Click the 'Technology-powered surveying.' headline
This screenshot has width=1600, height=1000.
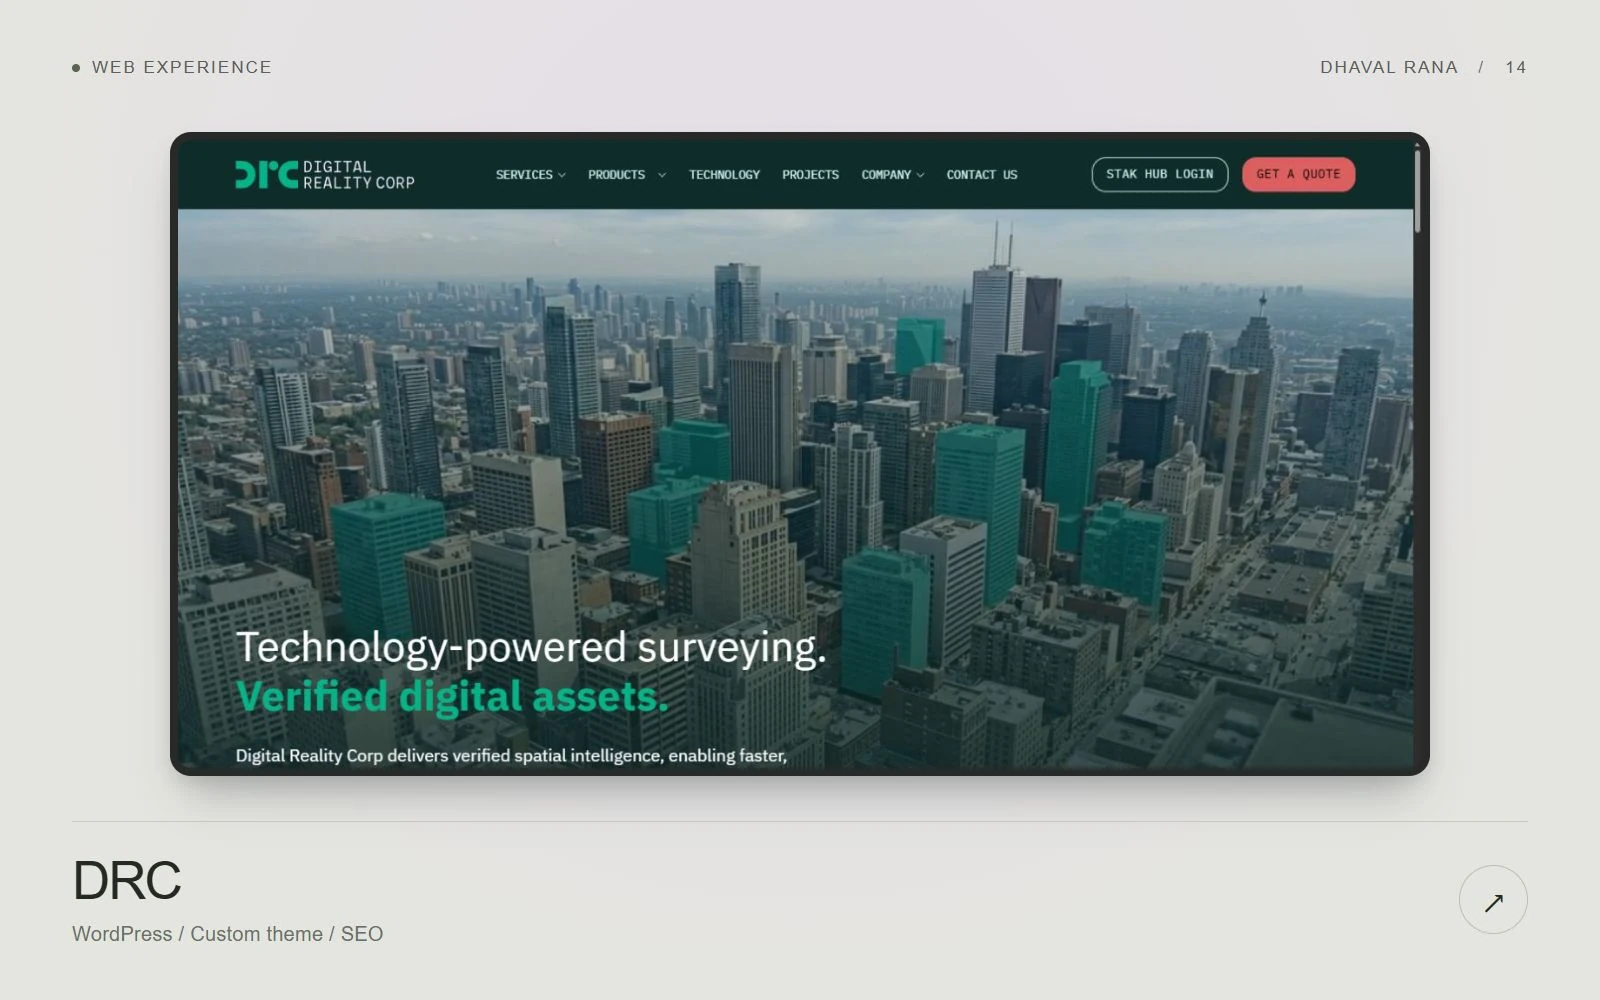[x=531, y=648]
